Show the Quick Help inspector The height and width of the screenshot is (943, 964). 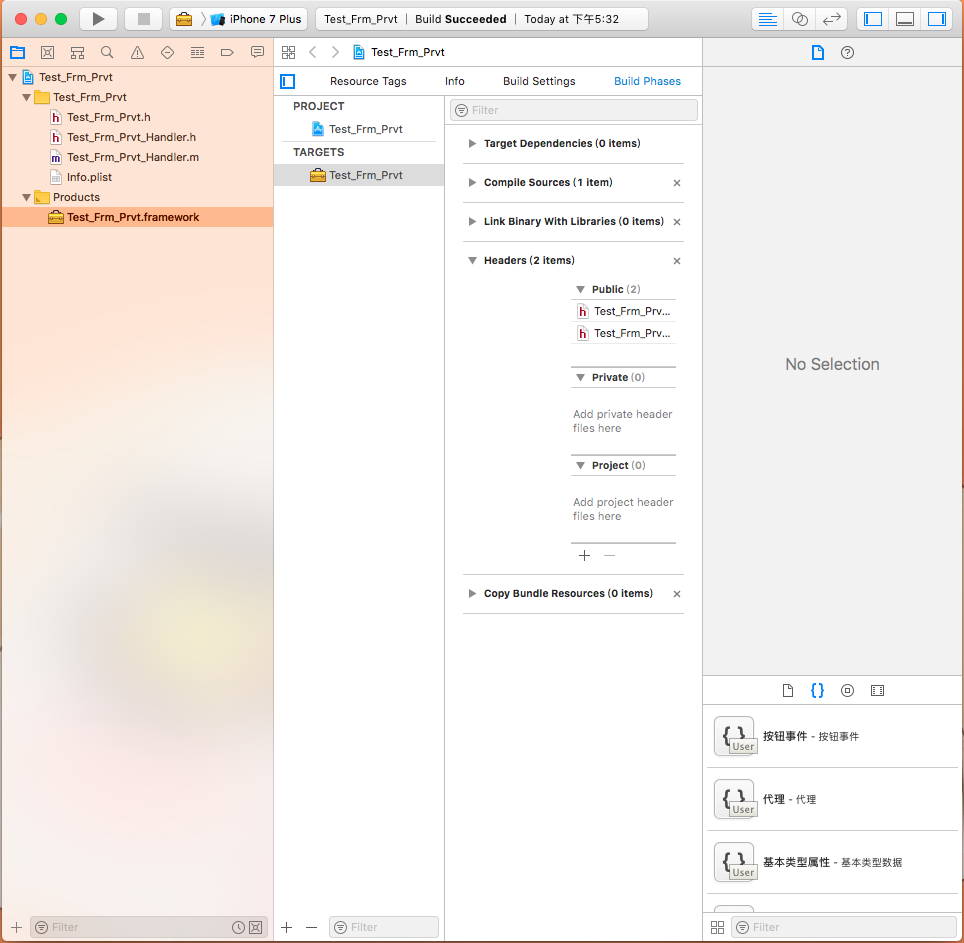pos(847,52)
